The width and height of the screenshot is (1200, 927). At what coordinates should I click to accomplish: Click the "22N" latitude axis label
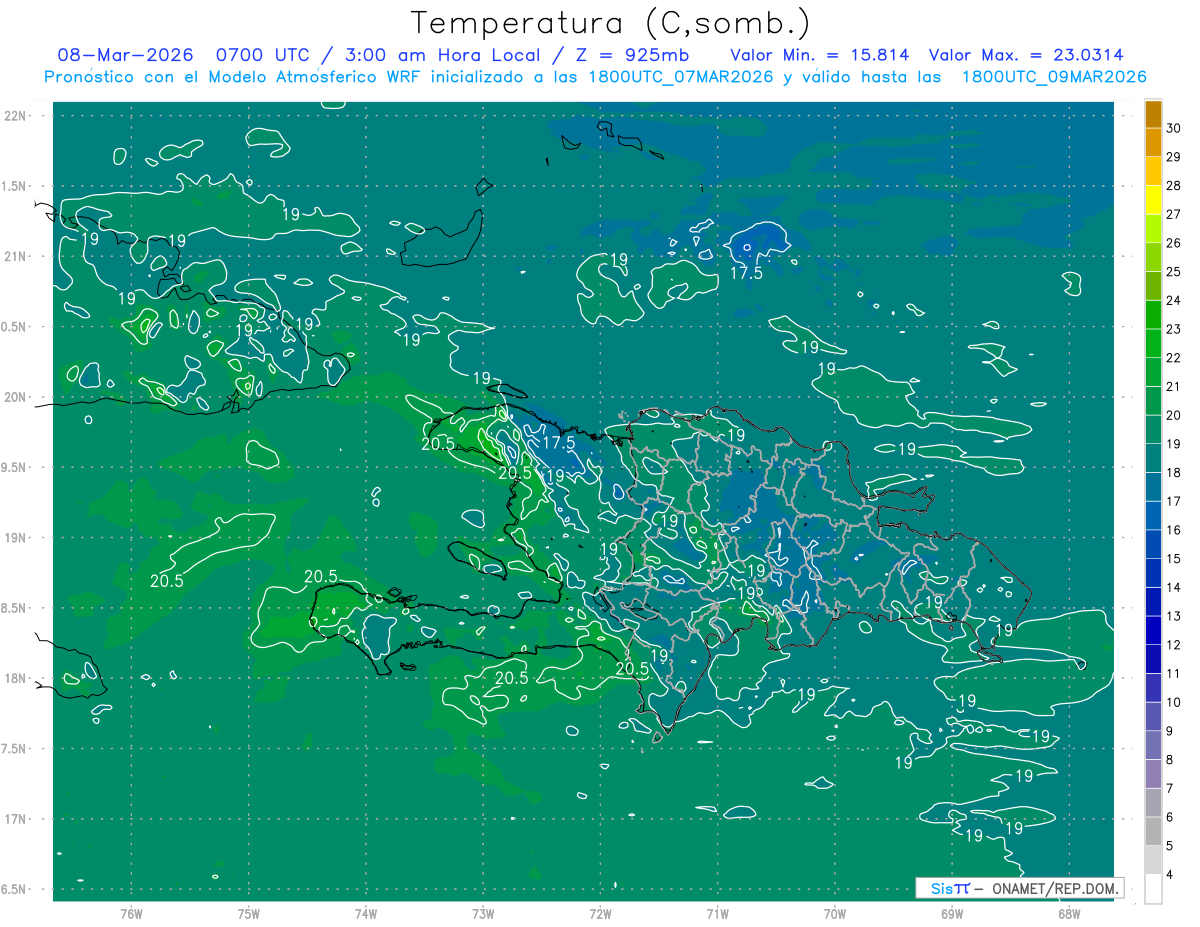click(14, 115)
